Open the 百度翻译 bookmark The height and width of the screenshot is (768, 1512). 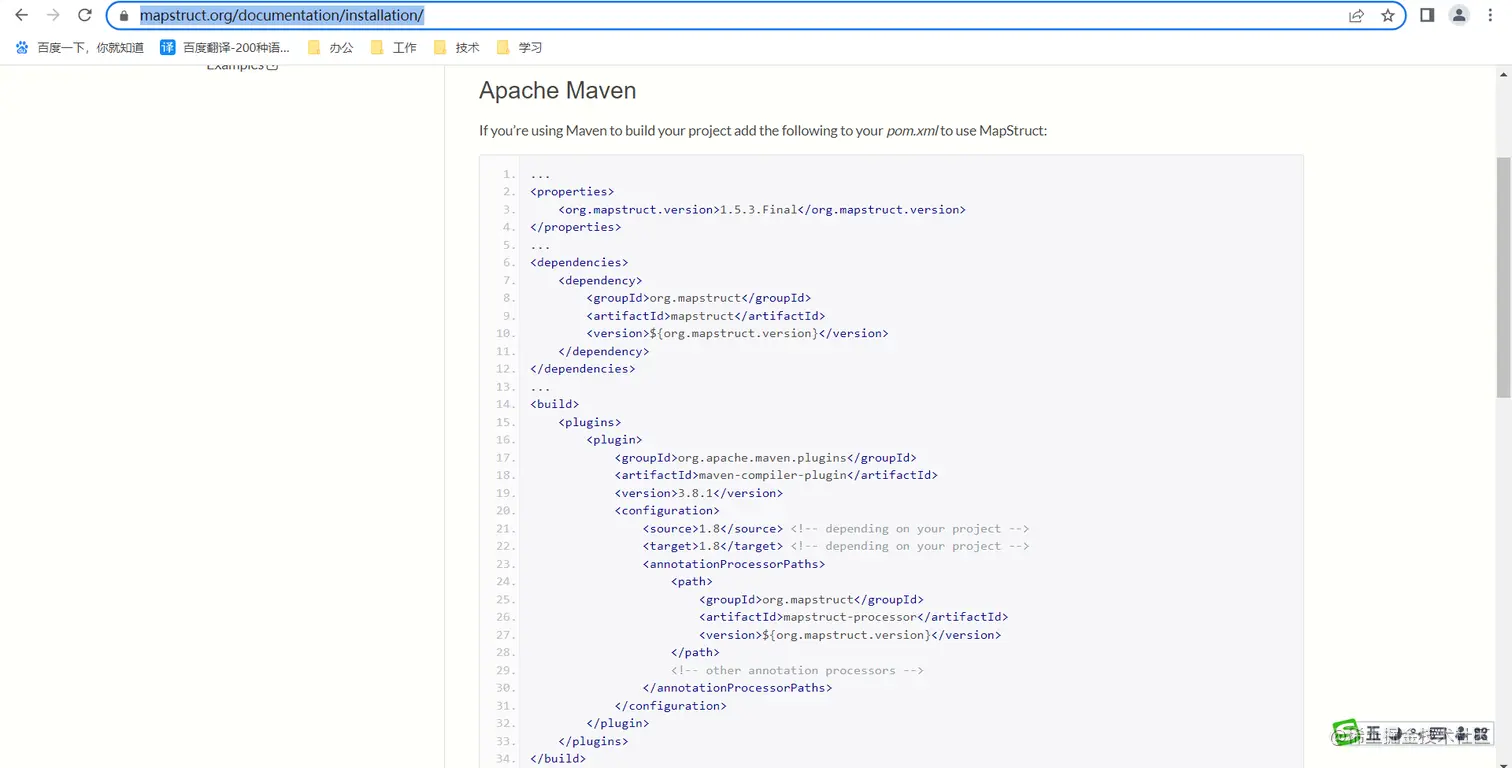[225, 47]
